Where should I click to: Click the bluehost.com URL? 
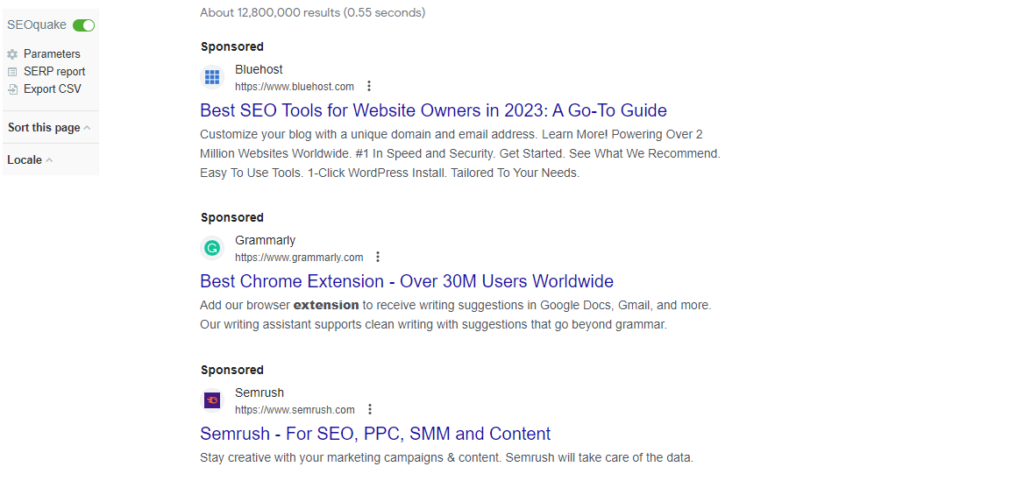tap(295, 86)
